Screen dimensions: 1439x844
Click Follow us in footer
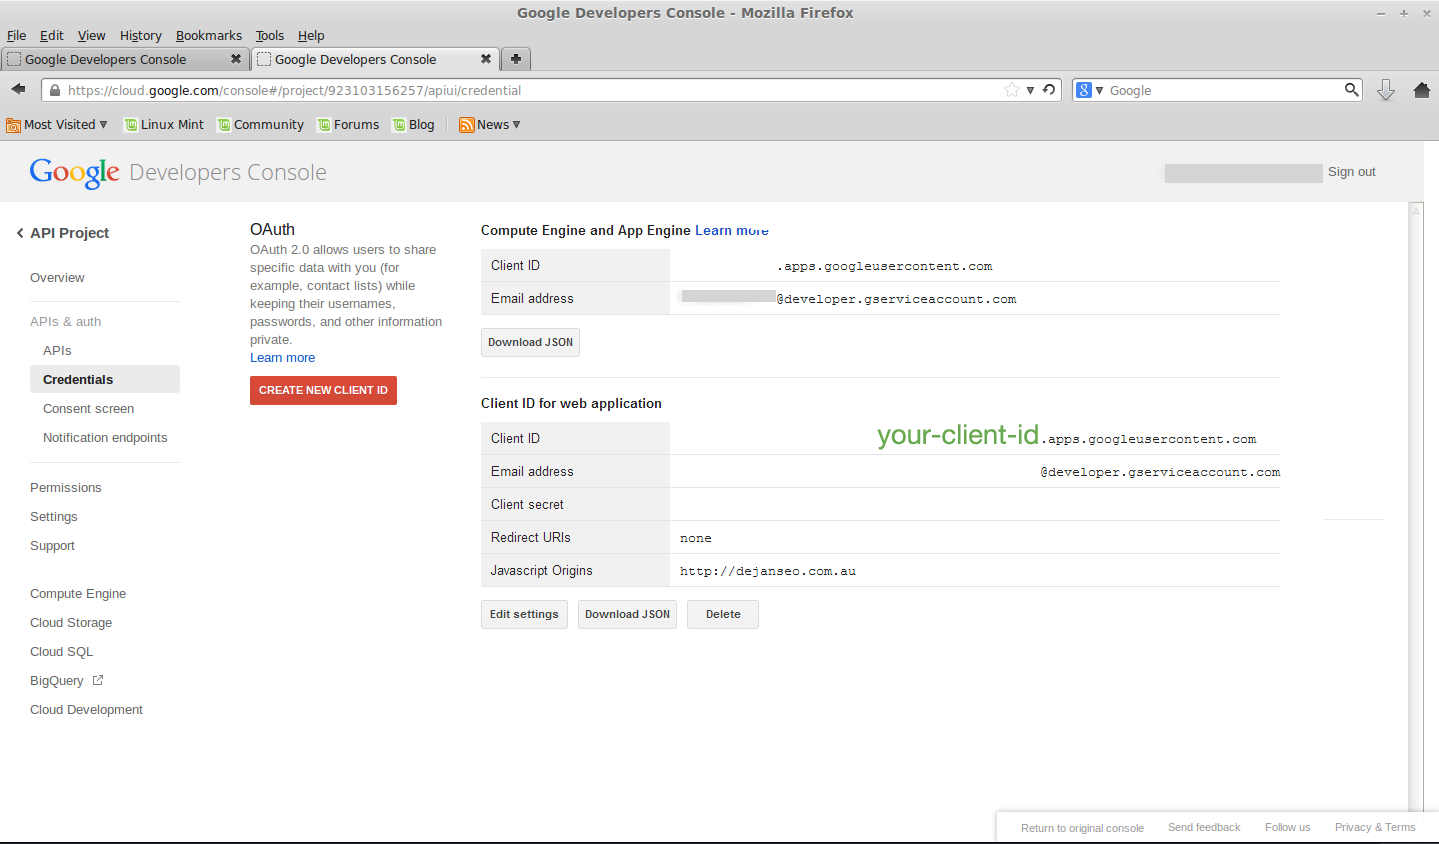[1287, 828]
